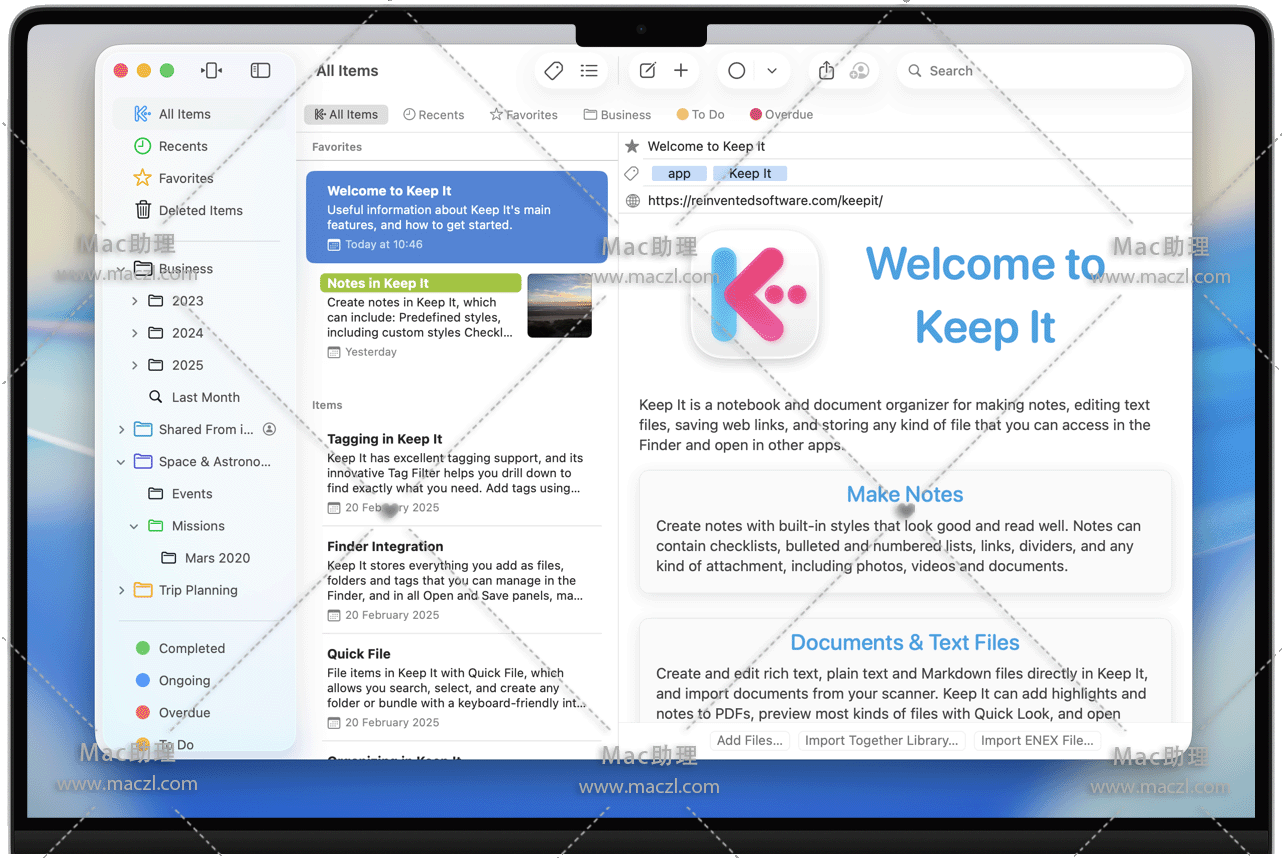
Task: Click the Search field
Action: tap(1040, 71)
